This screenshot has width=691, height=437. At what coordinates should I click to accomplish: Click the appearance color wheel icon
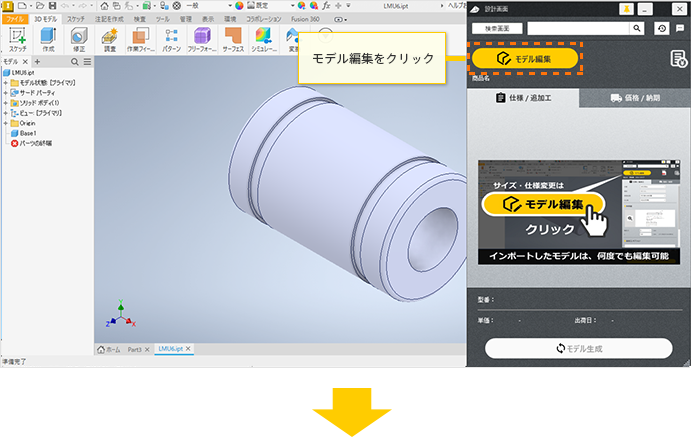pyautogui.click(x=239, y=6)
